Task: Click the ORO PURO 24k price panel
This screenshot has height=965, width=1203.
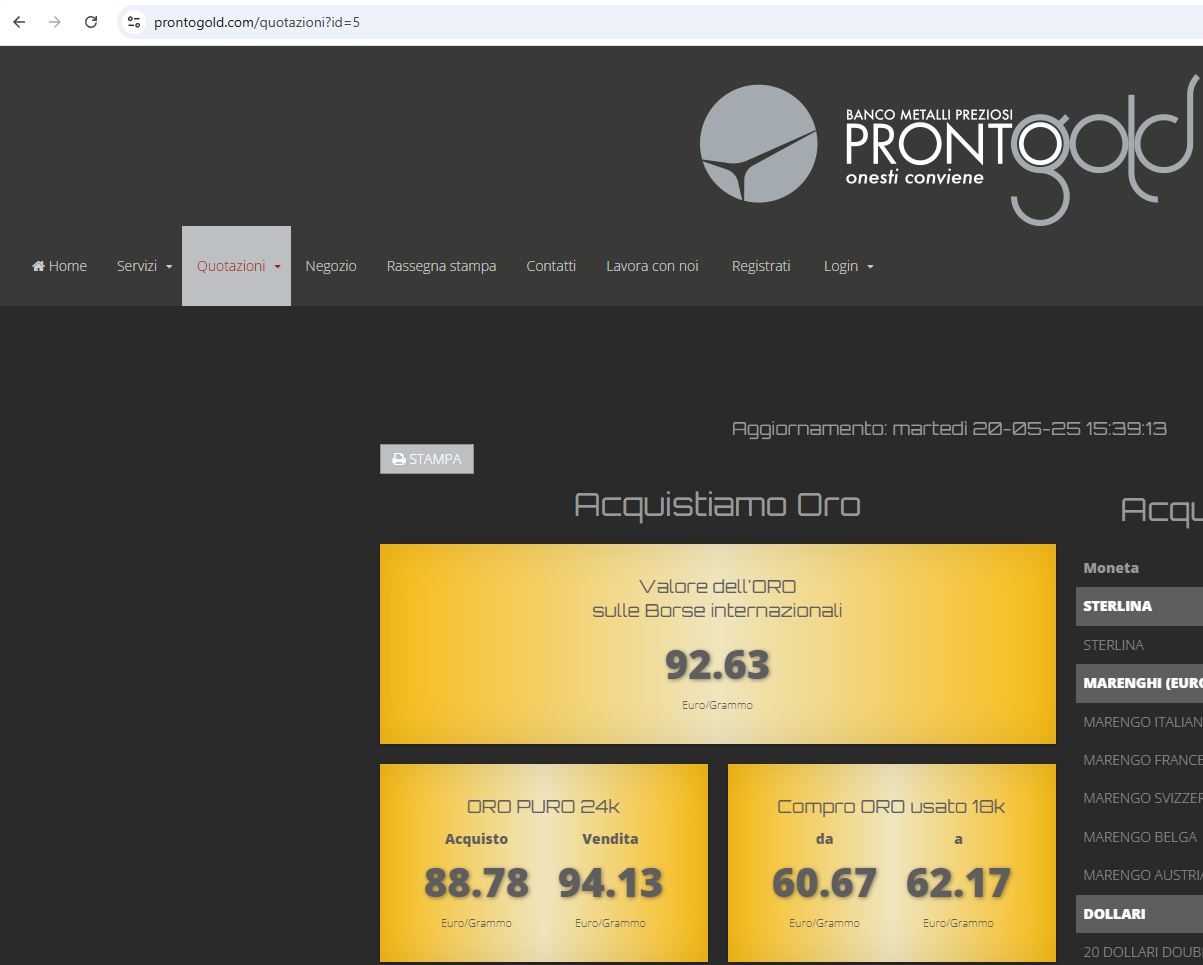Action: click(x=543, y=862)
